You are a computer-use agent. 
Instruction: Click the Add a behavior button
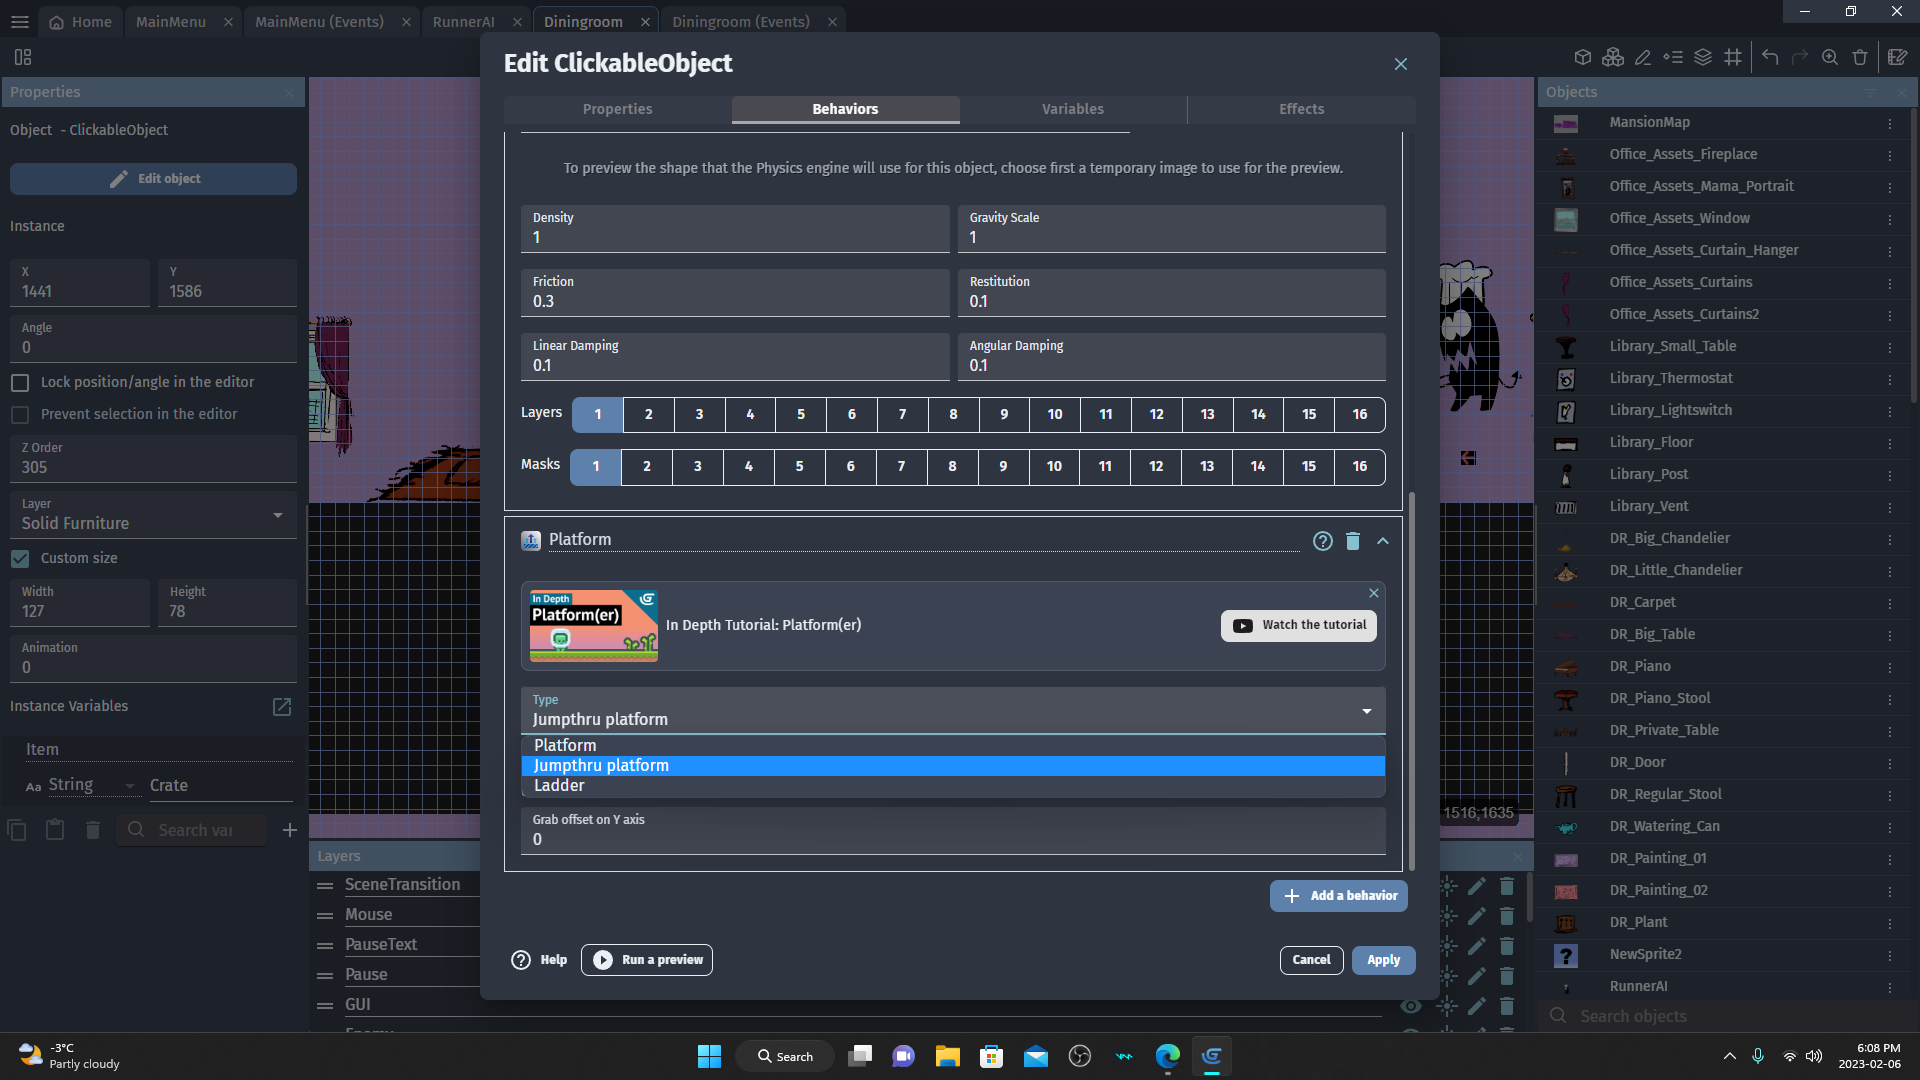[1339, 896]
